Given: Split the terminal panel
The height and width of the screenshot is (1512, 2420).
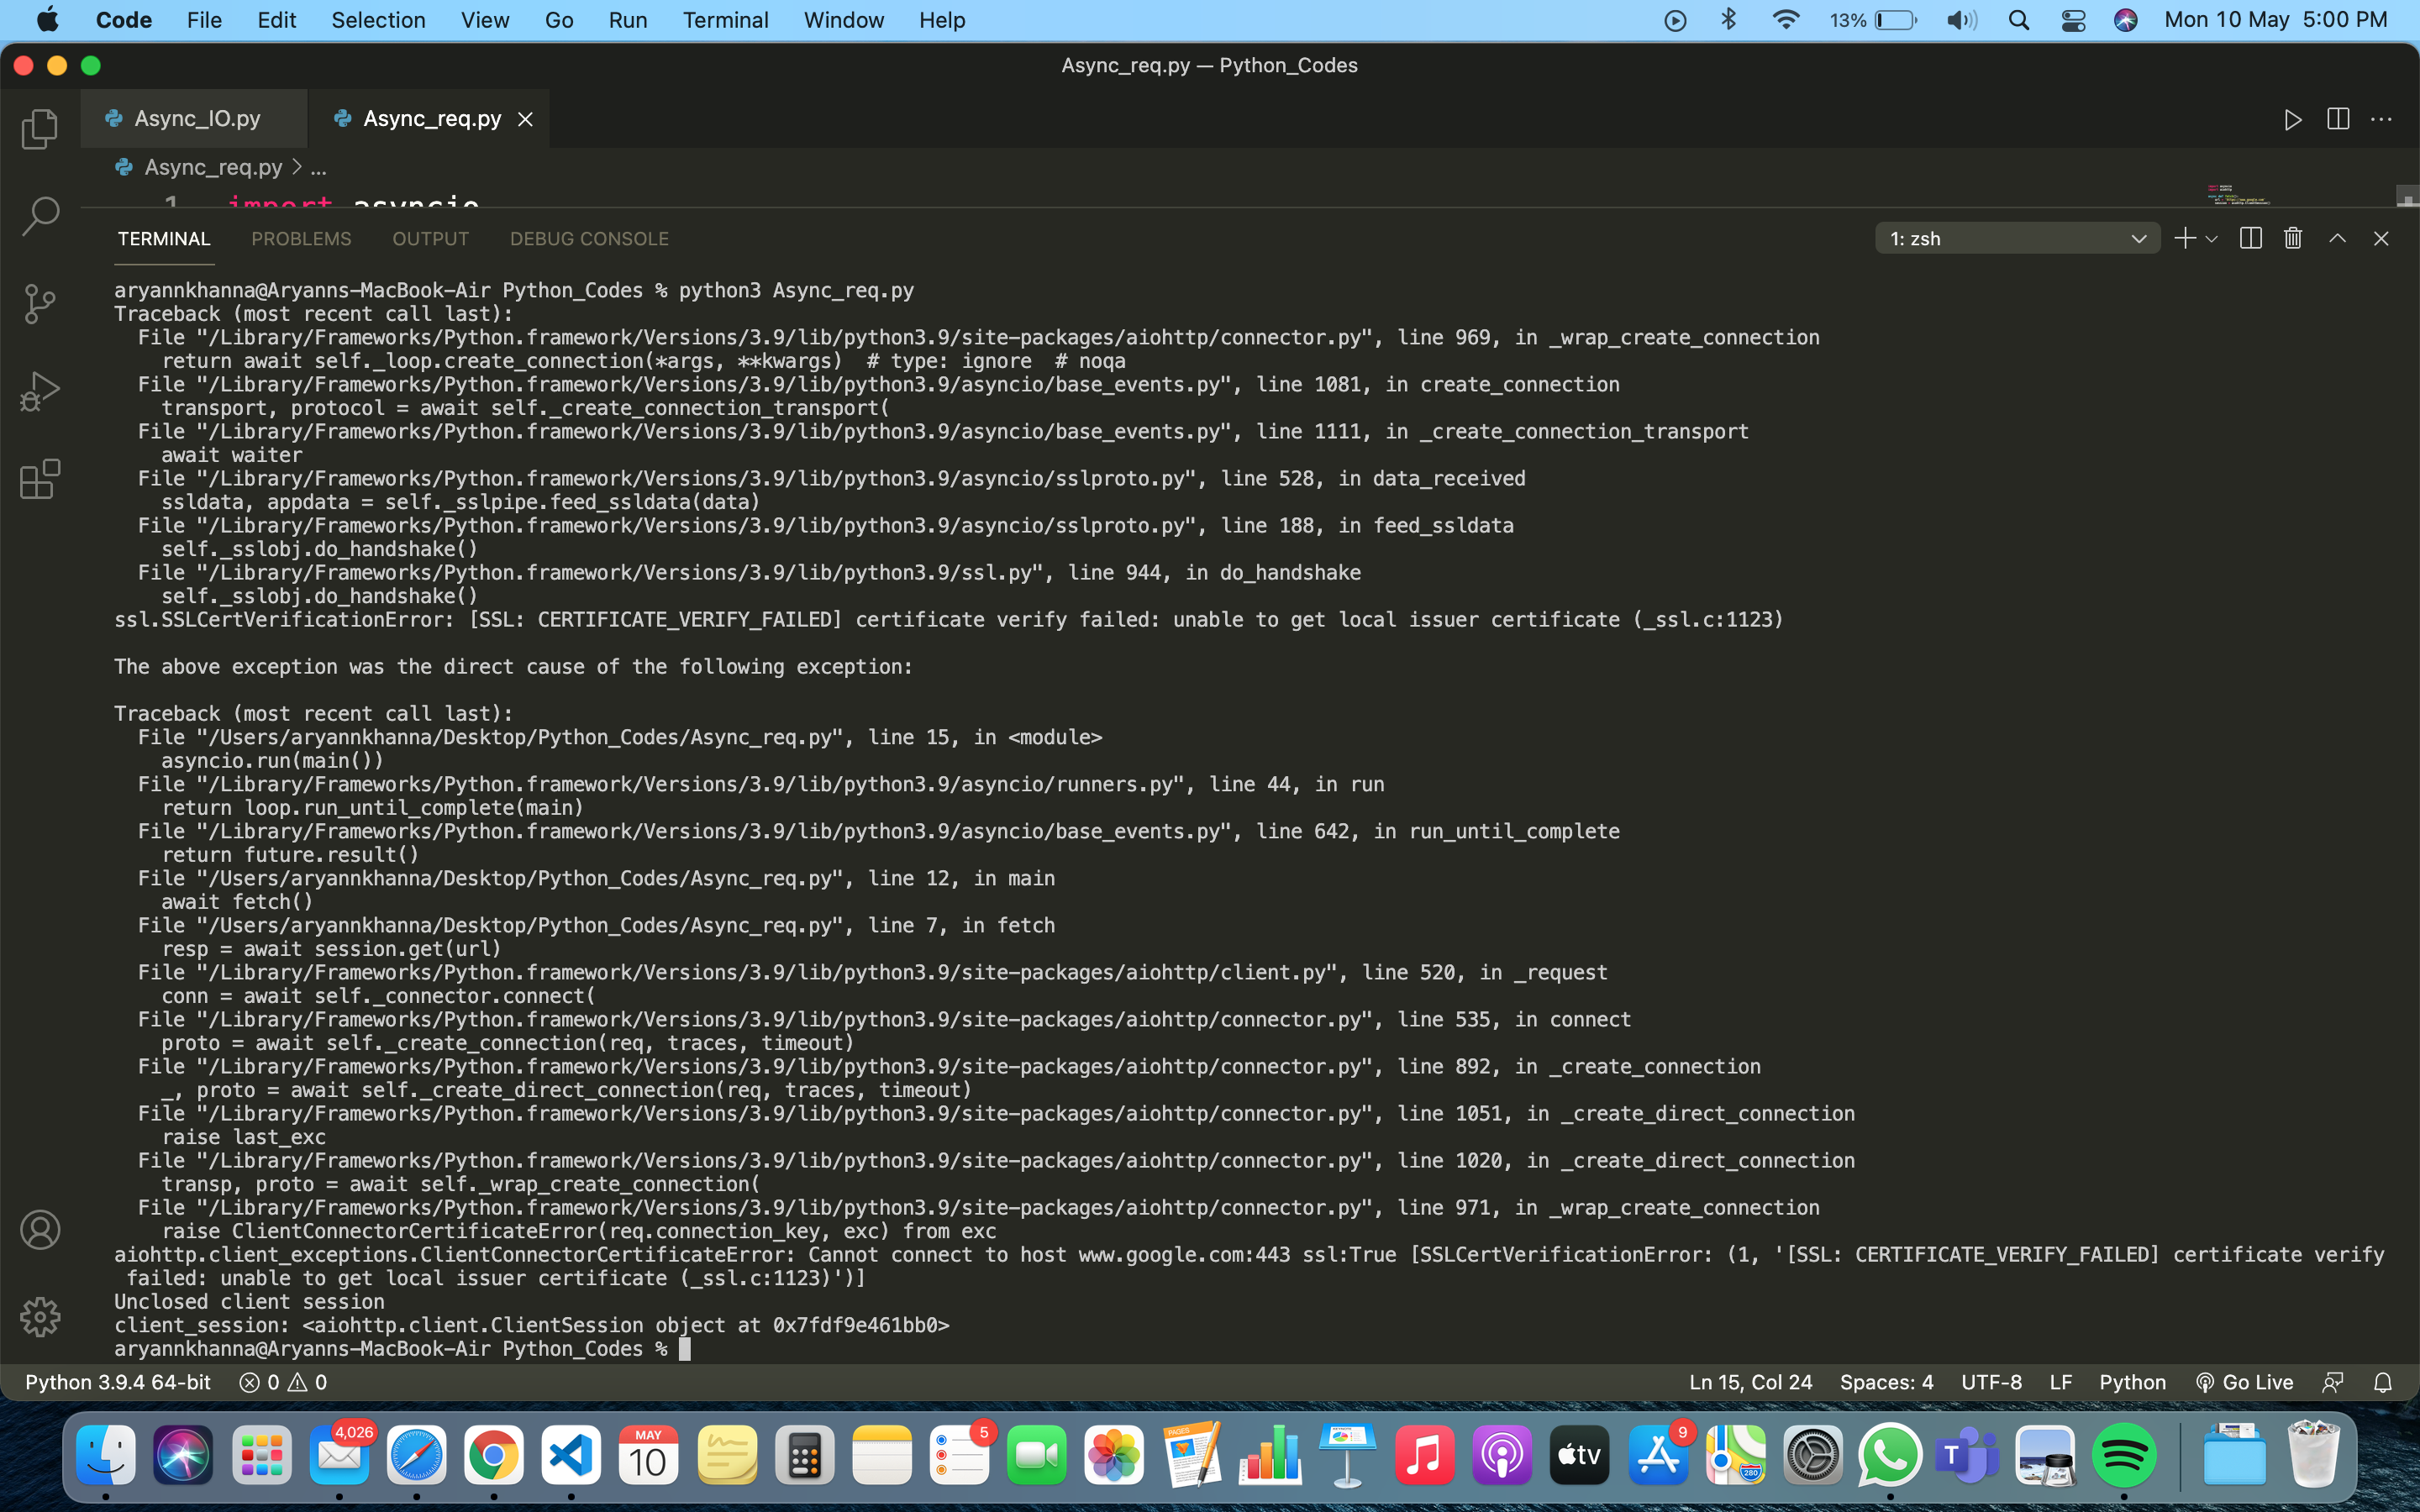Looking at the screenshot, I should (2250, 239).
